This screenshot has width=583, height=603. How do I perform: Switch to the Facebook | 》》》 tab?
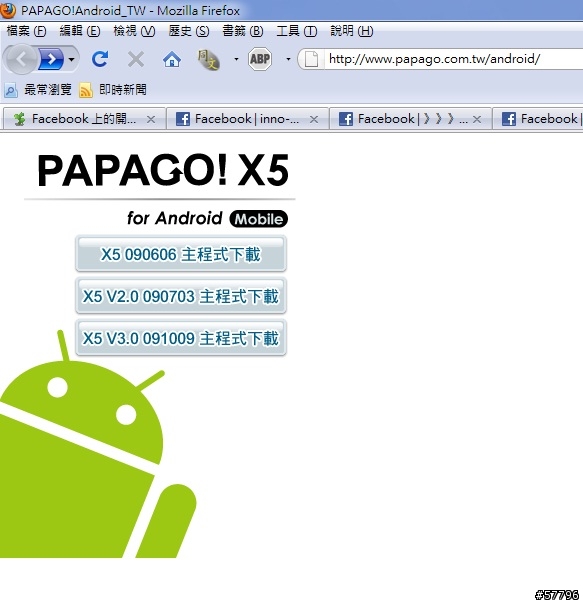[410, 119]
